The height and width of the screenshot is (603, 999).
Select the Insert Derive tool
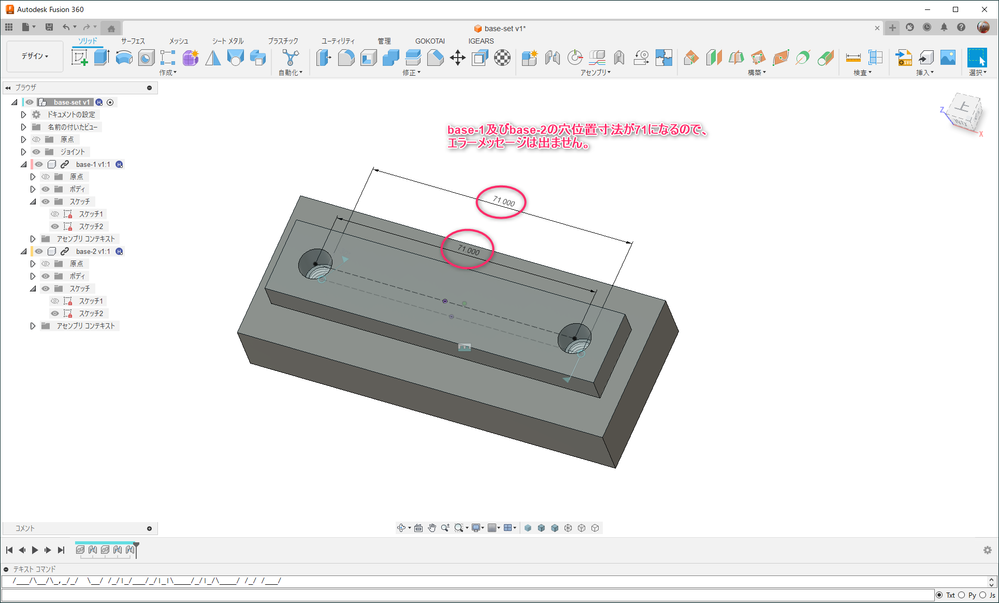pyautogui.click(x=903, y=58)
